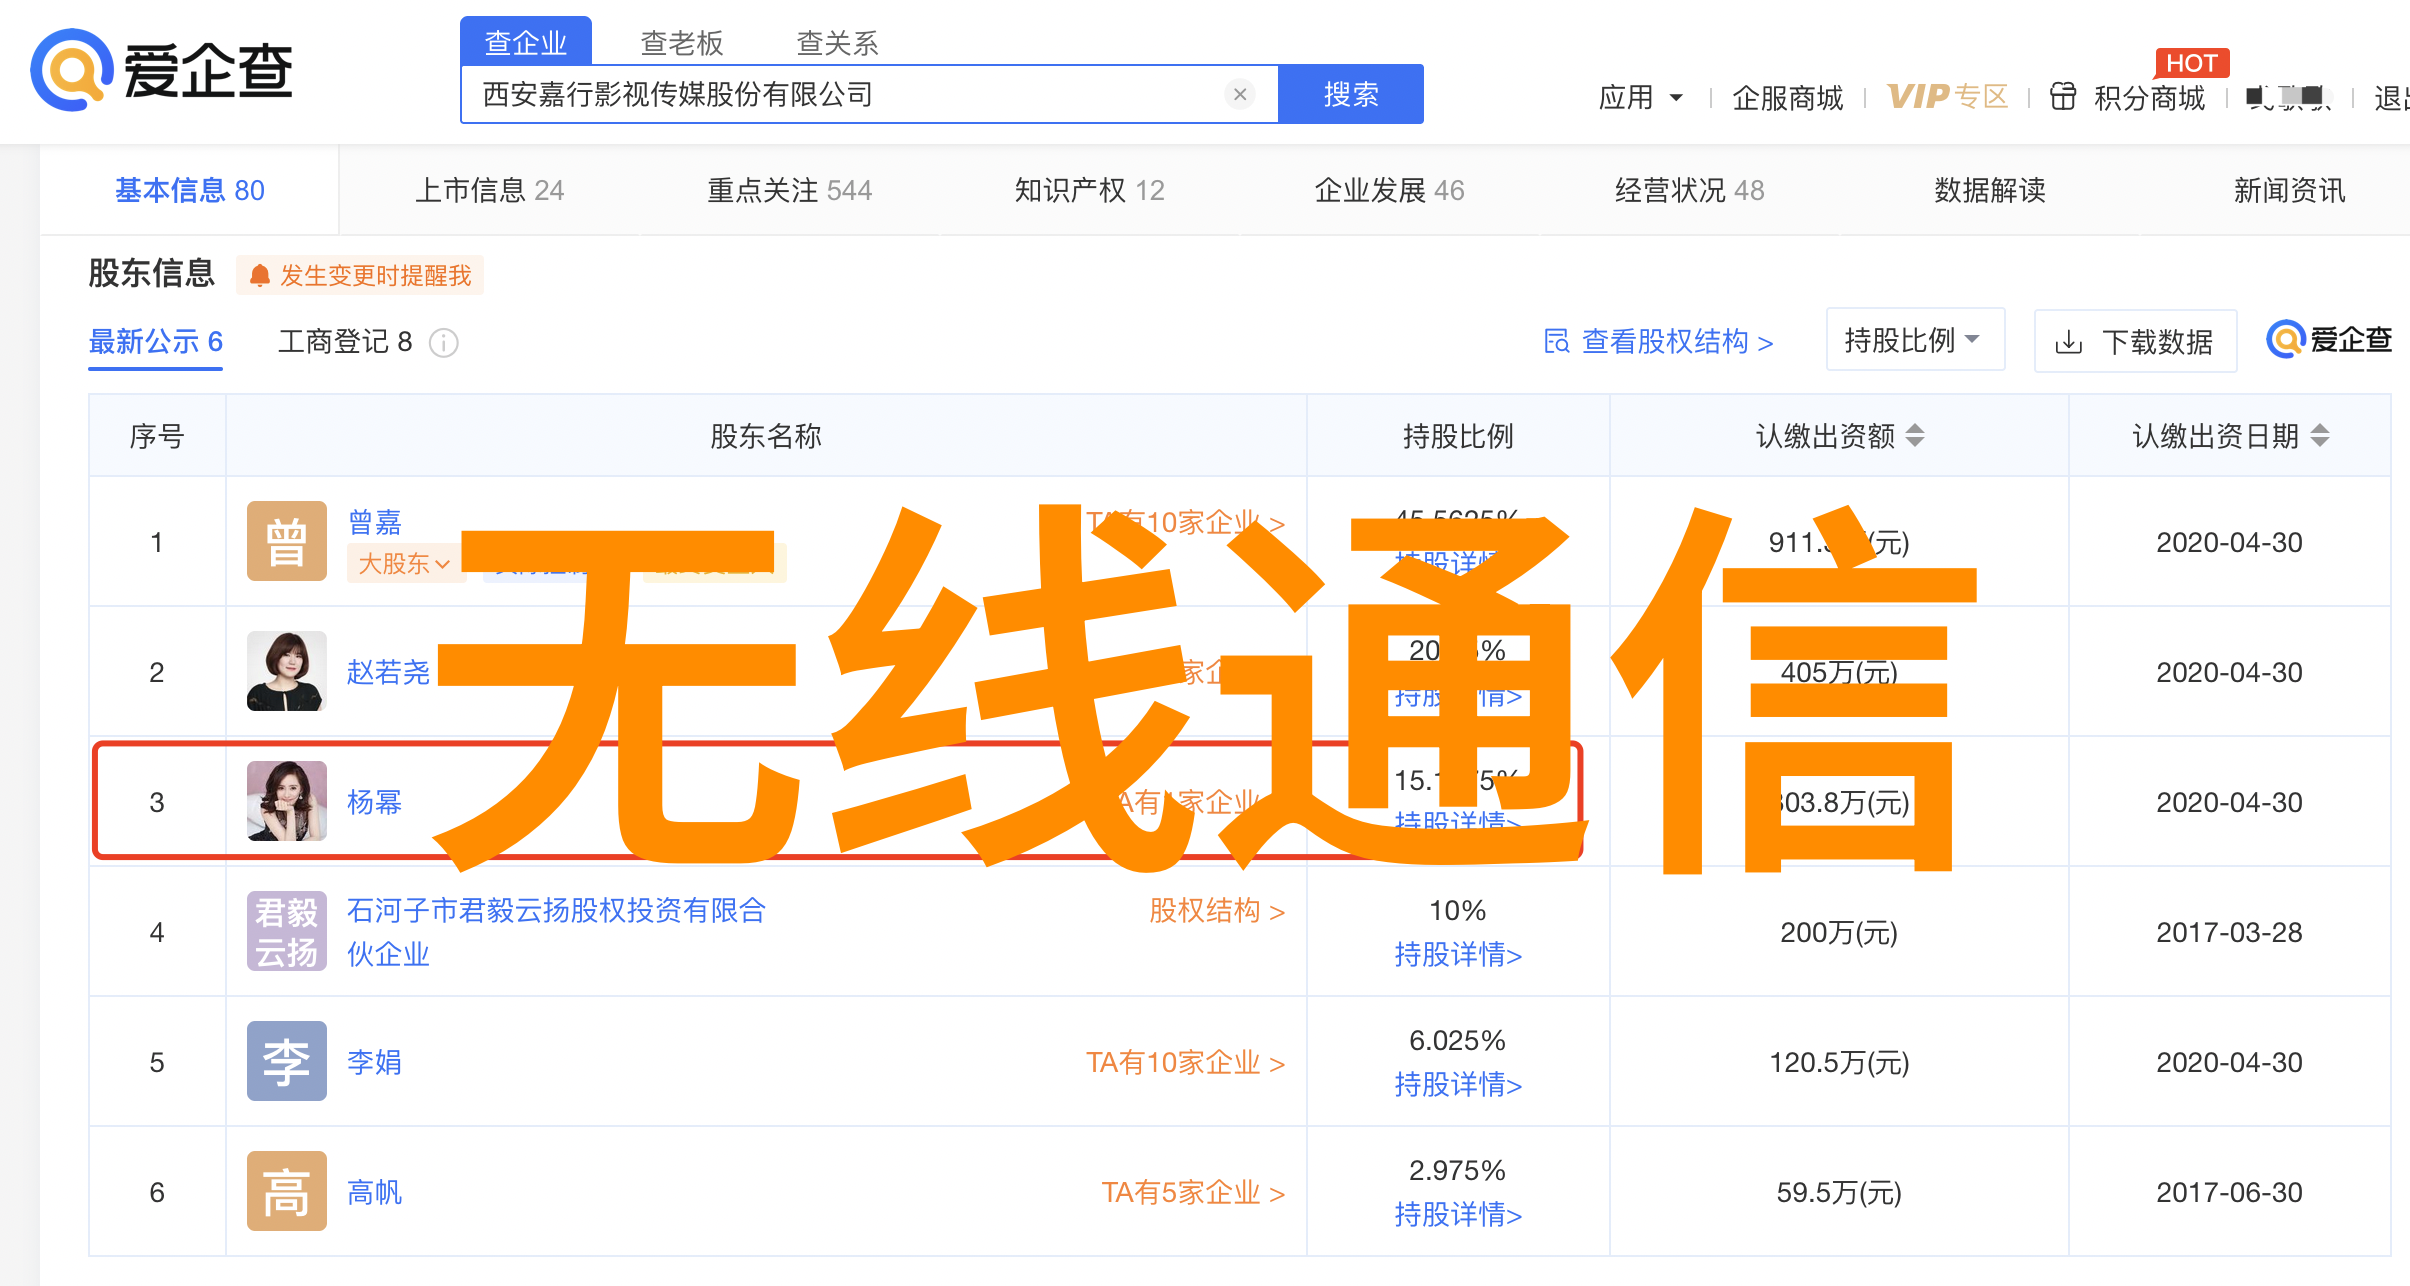2410x1286 pixels.
Task: Switch to the 新闻资讯 tab
Action: pyautogui.click(x=2290, y=190)
